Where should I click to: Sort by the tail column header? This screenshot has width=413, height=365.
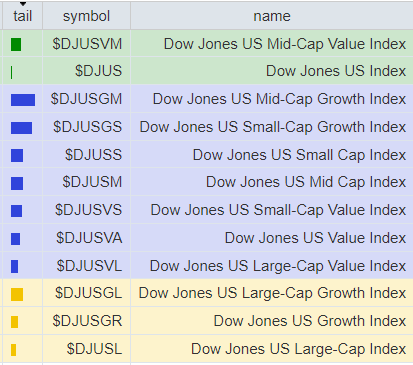23,16
